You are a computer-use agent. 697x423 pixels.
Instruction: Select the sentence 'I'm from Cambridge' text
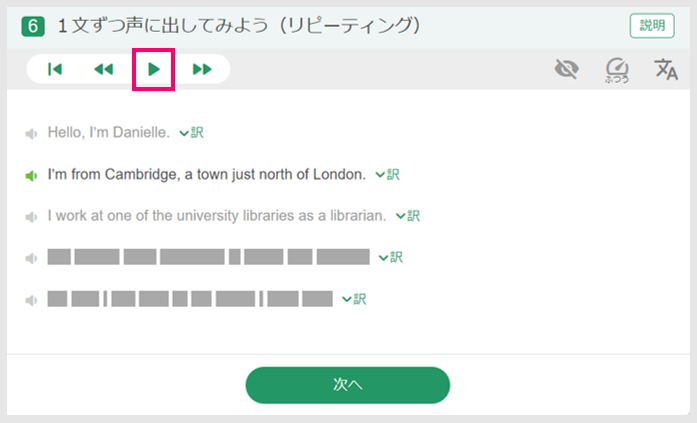tap(206, 175)
